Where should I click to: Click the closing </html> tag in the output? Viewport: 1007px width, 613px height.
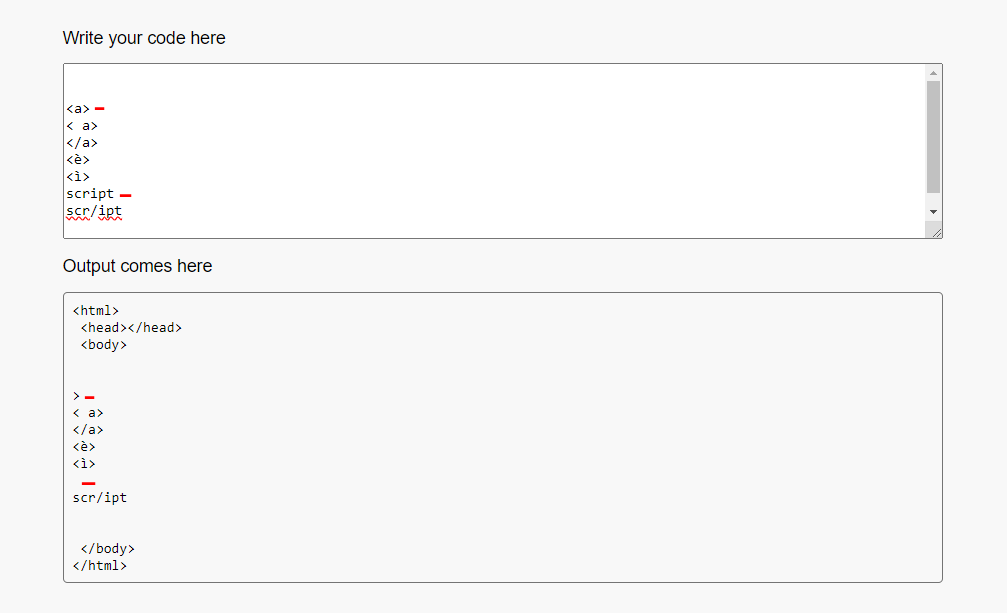click(x=100, y=566)
